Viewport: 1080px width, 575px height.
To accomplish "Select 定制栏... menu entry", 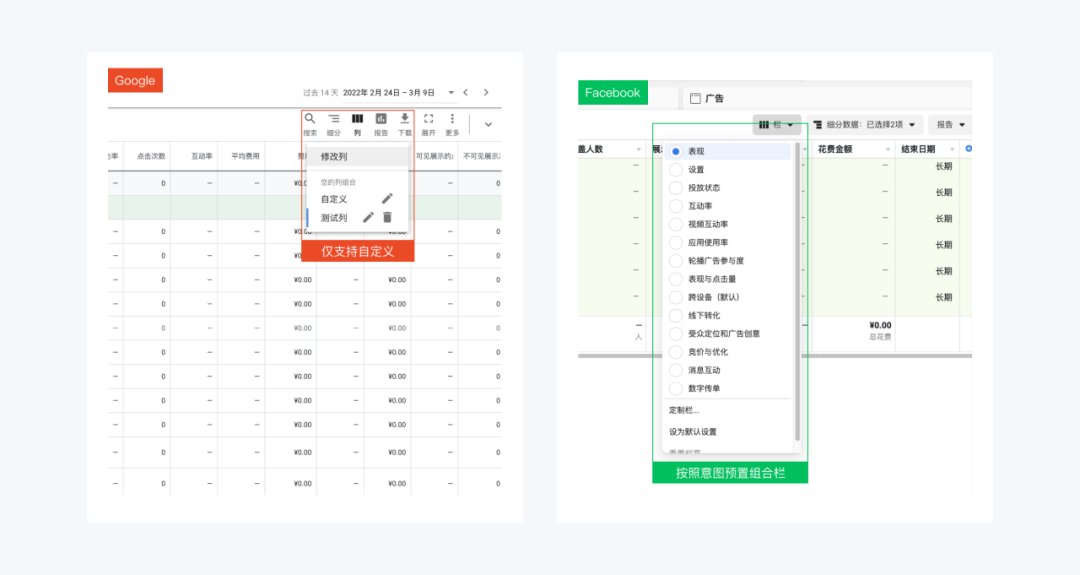I will tap(684, 410).
